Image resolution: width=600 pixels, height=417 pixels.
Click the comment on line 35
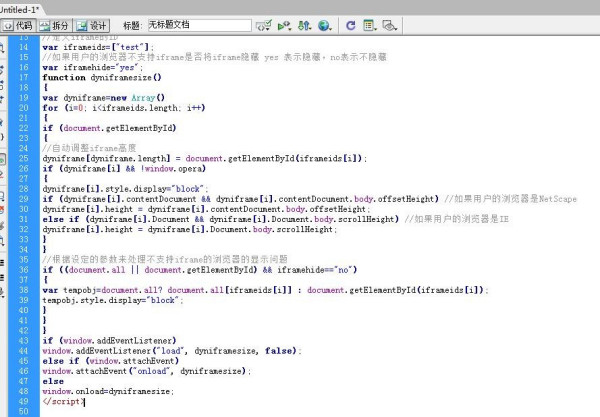[x=165, y=259]
